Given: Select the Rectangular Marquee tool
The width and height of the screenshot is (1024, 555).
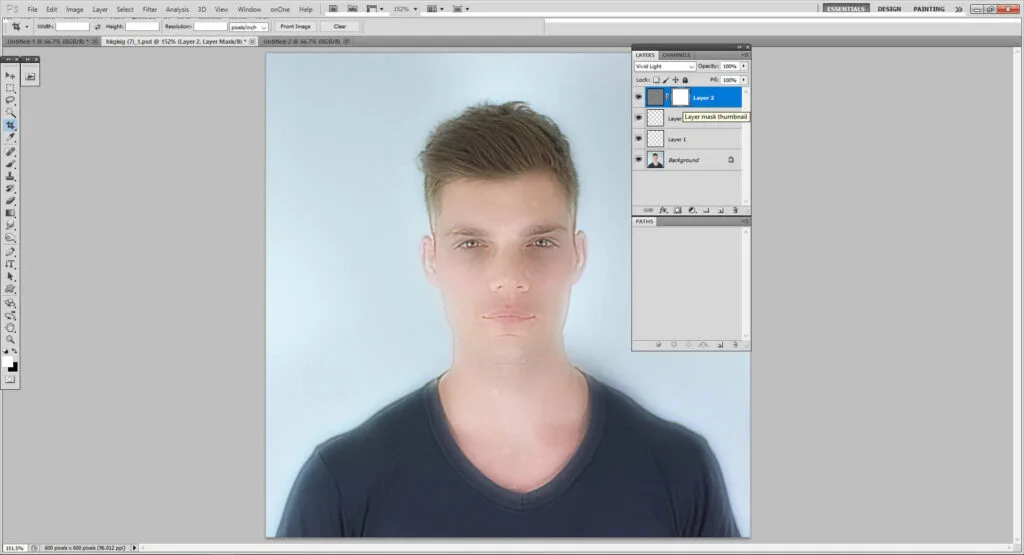Looking at the screenshot, I should pos(10,88).
